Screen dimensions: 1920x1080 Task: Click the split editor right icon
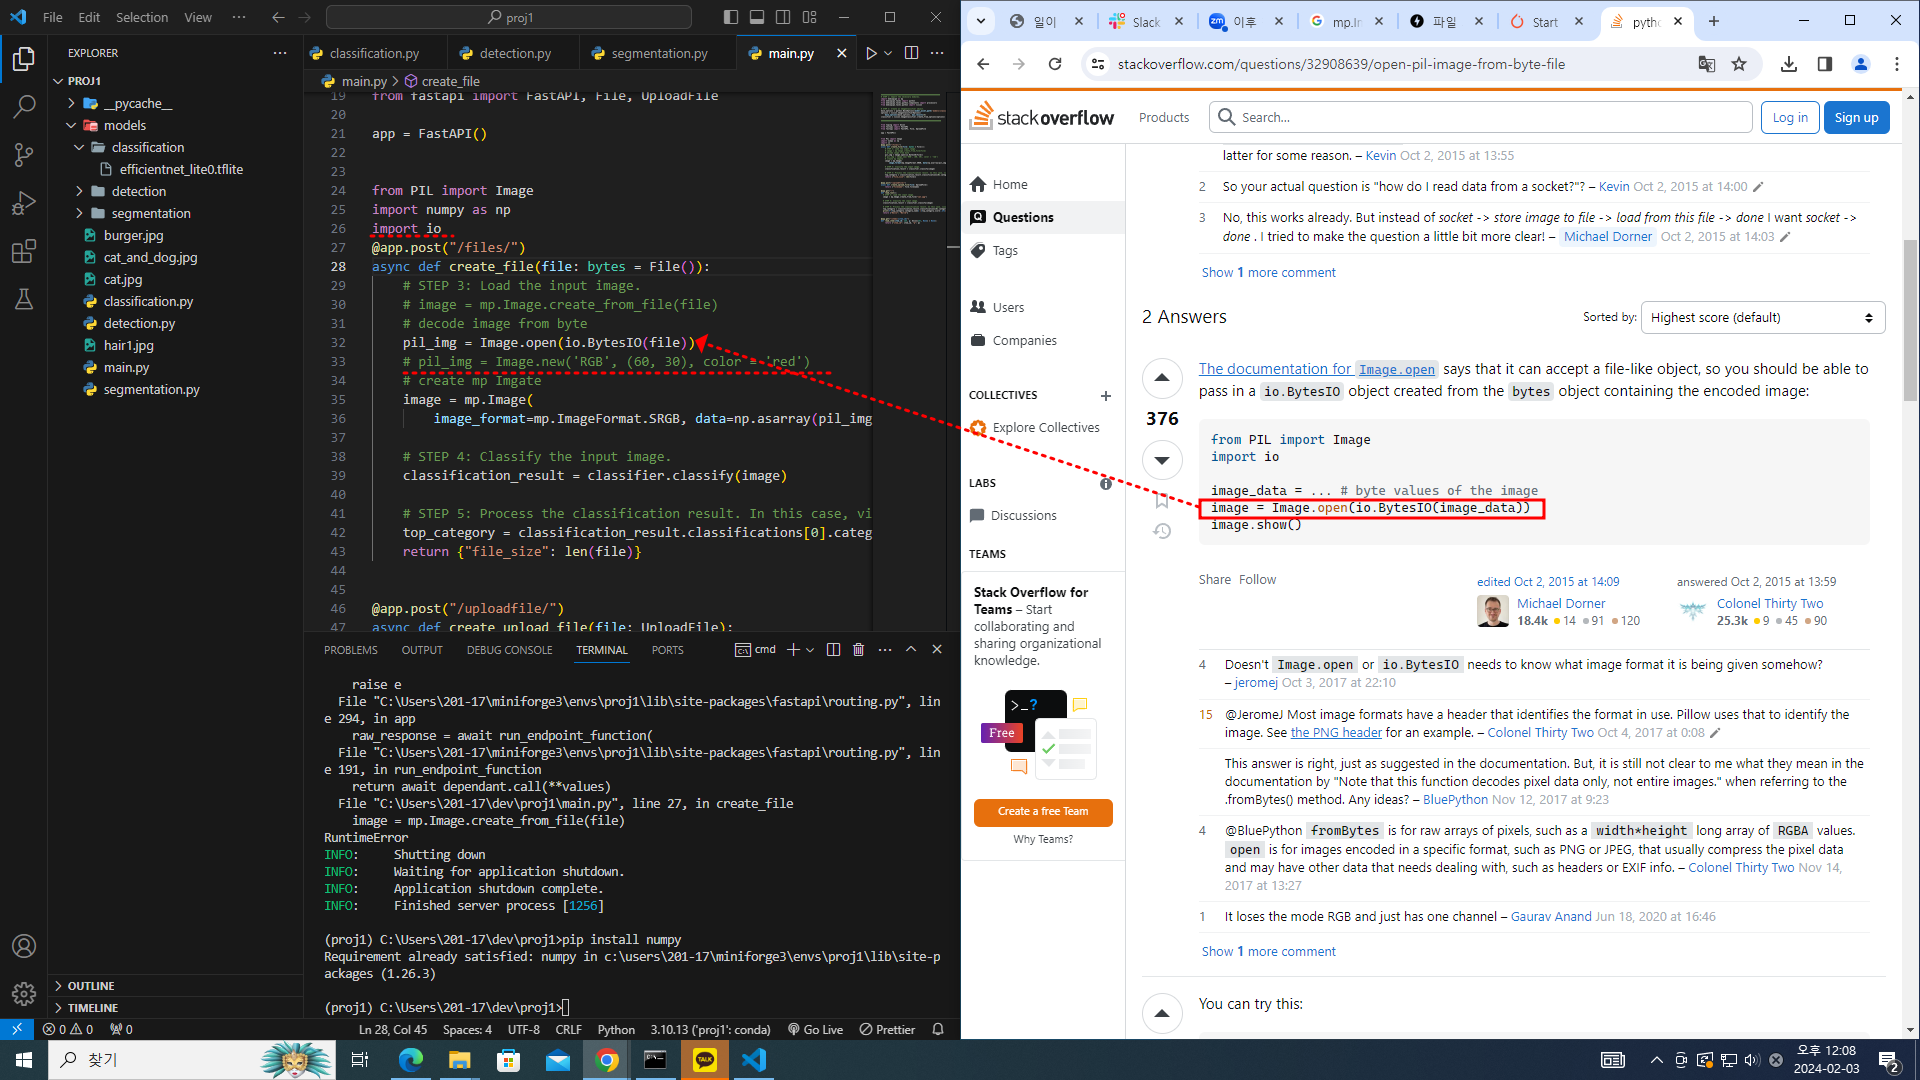pyautogui.click(x=911, y=53)
